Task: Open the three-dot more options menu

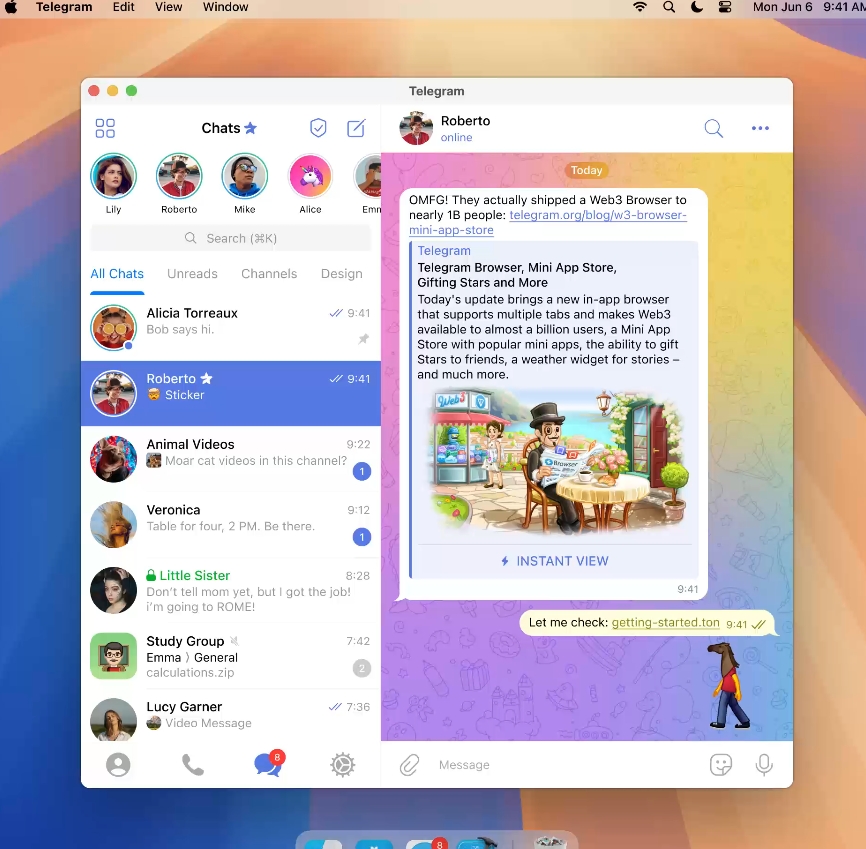Action: point(761,128)
